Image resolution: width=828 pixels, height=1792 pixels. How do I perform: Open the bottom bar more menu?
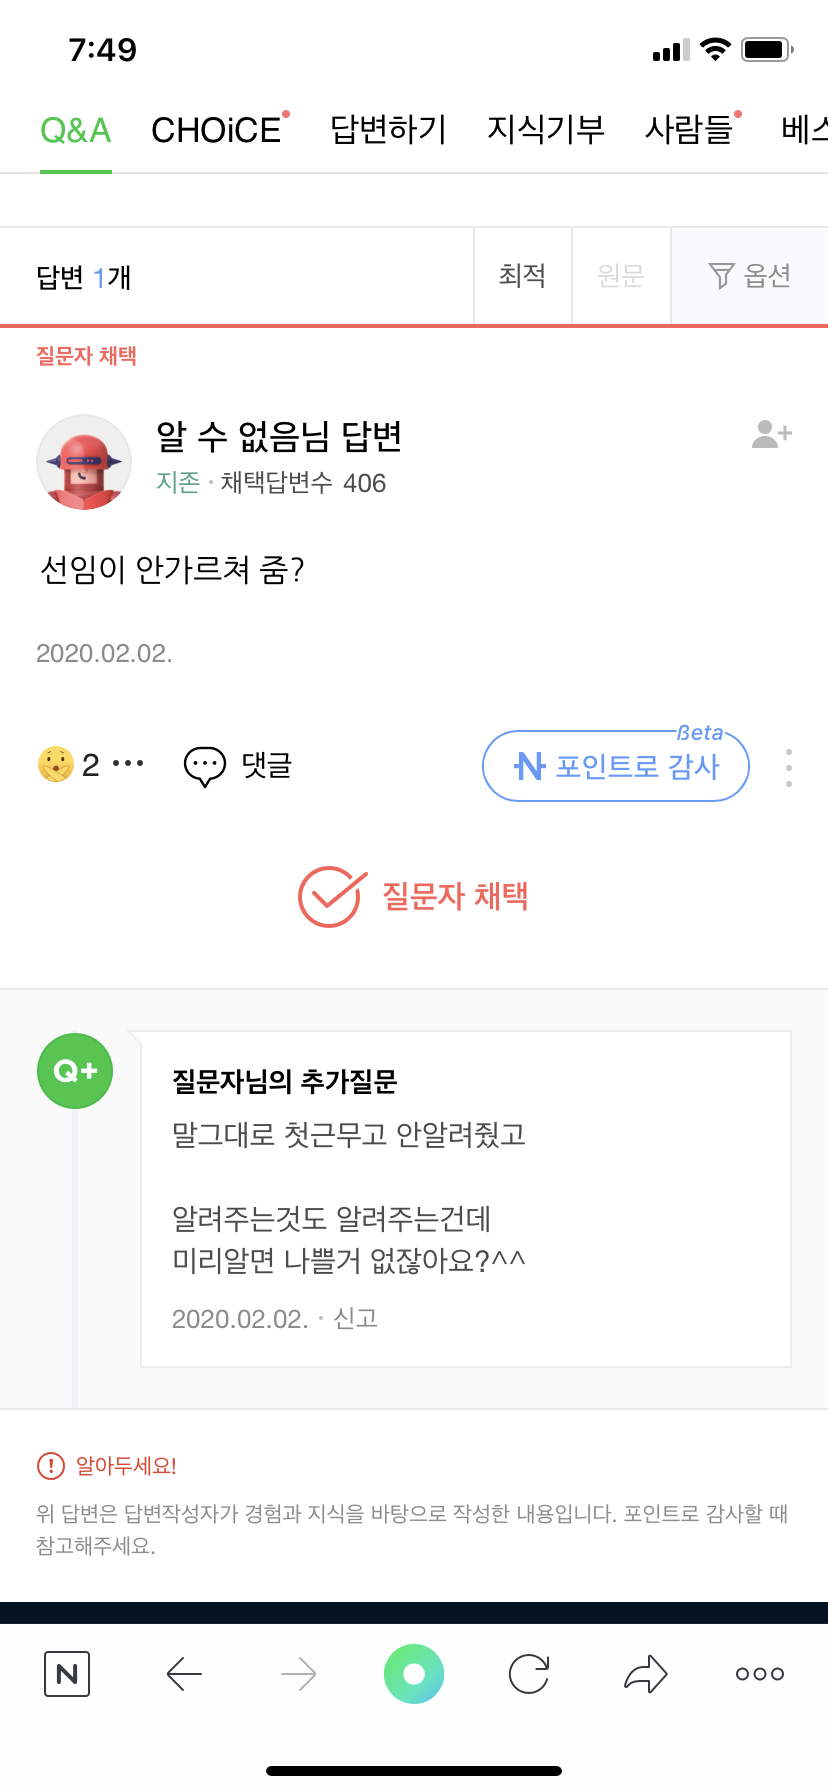tap(760, 1674)
